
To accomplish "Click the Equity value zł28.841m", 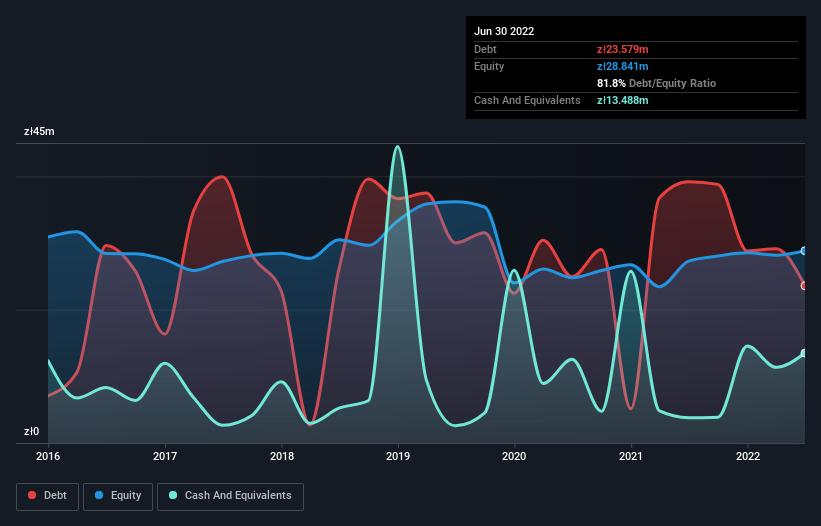I will click(623, 66).
